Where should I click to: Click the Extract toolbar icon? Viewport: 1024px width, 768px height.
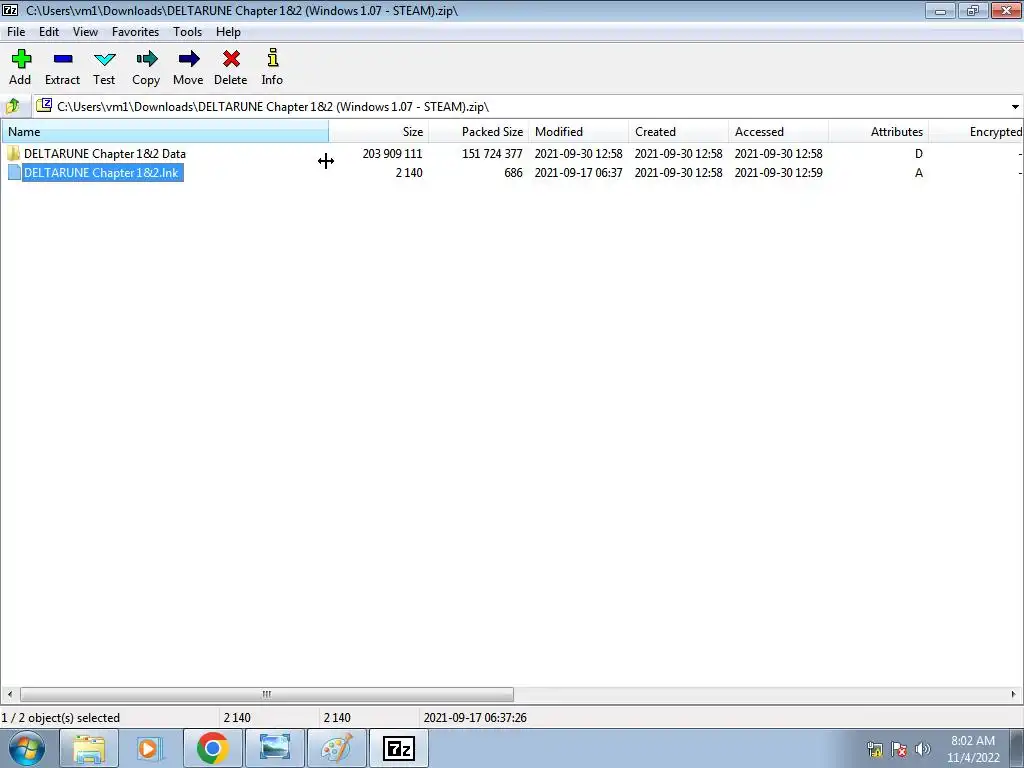(63, 59)
